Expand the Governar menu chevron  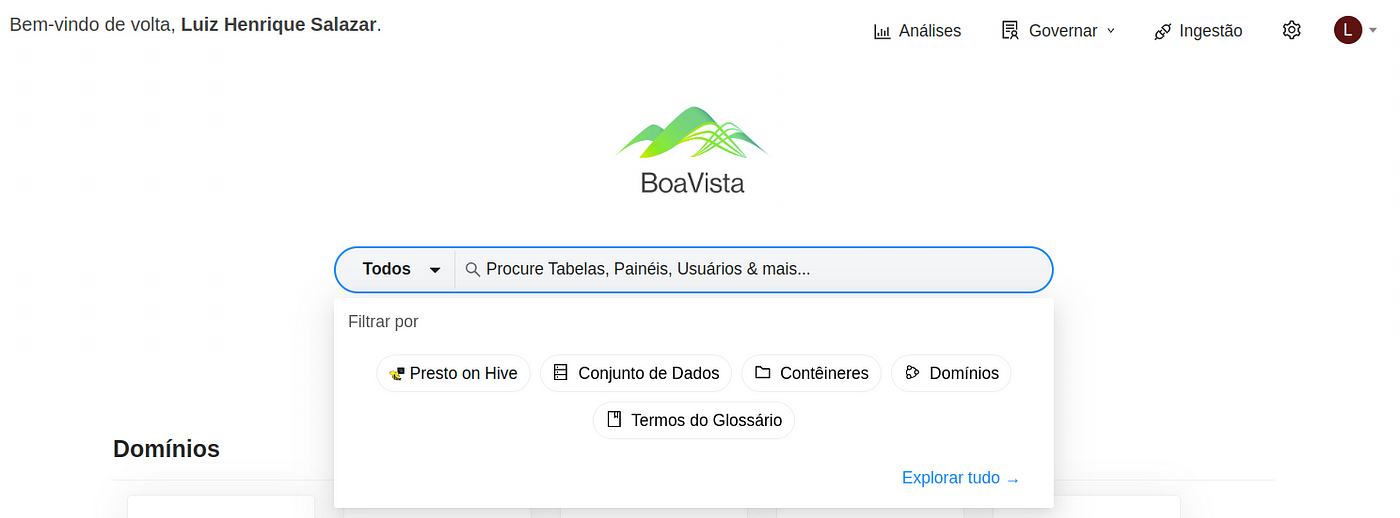pyautogui.click(x=1110, y=31)
